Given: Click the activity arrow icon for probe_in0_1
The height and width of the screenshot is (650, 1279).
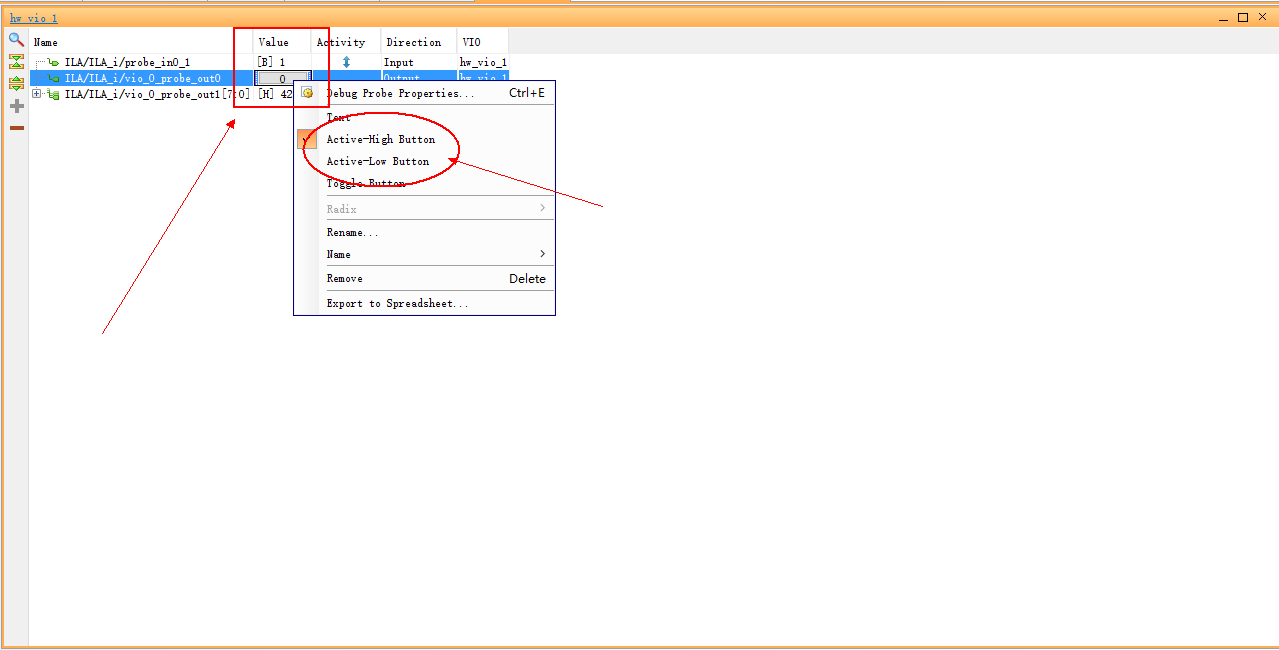Looking at the screenshot, I should [346, 62].
